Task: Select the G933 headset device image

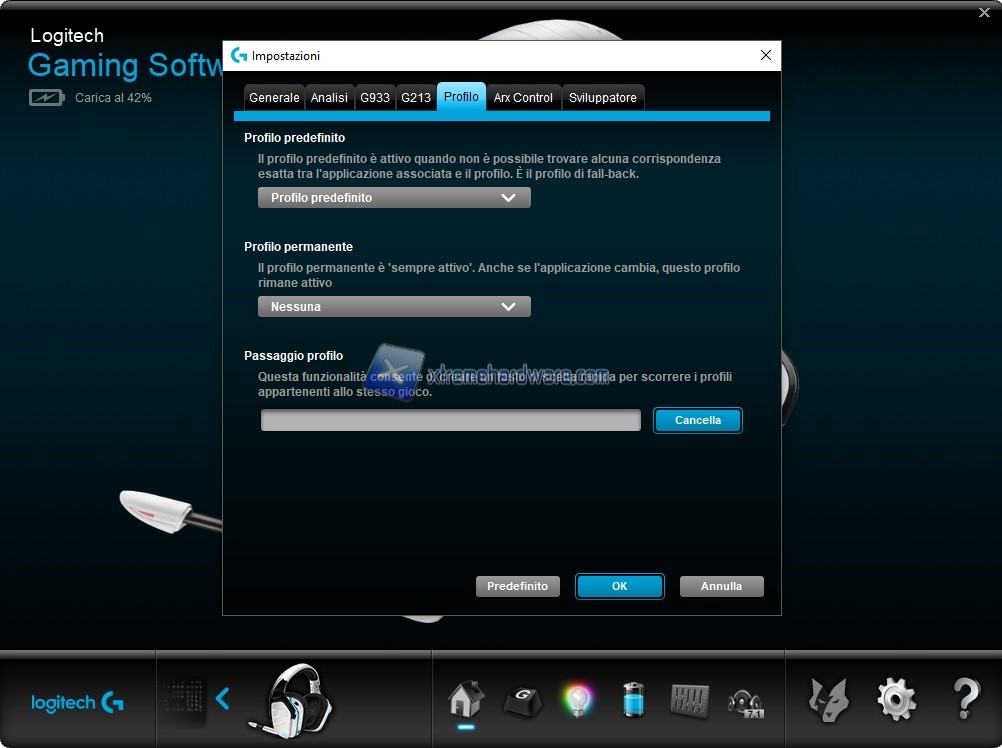Action: 295,699
